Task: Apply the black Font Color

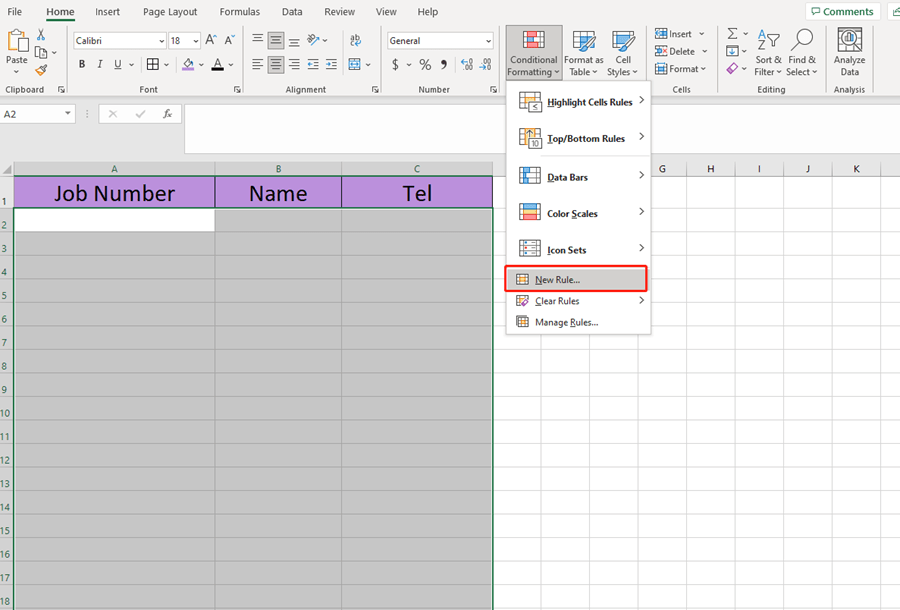Action: pos(218,64)
